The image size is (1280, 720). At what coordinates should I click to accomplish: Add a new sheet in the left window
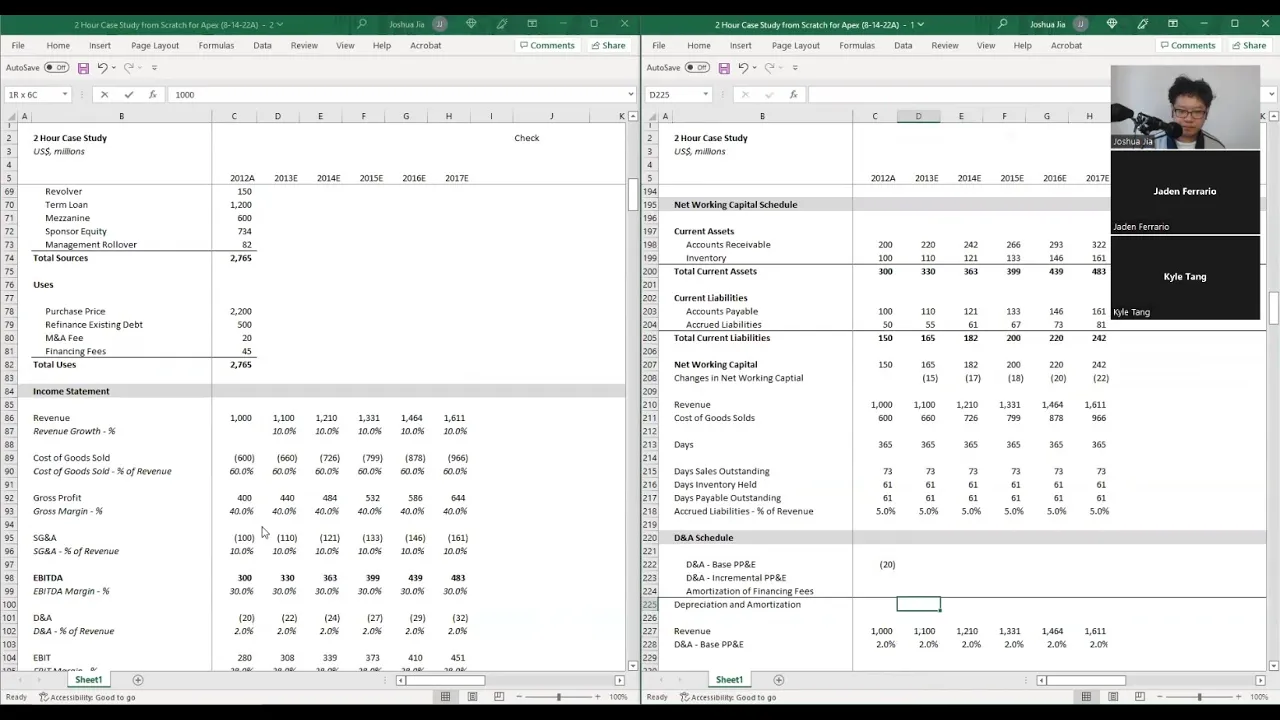click(138, 680)
